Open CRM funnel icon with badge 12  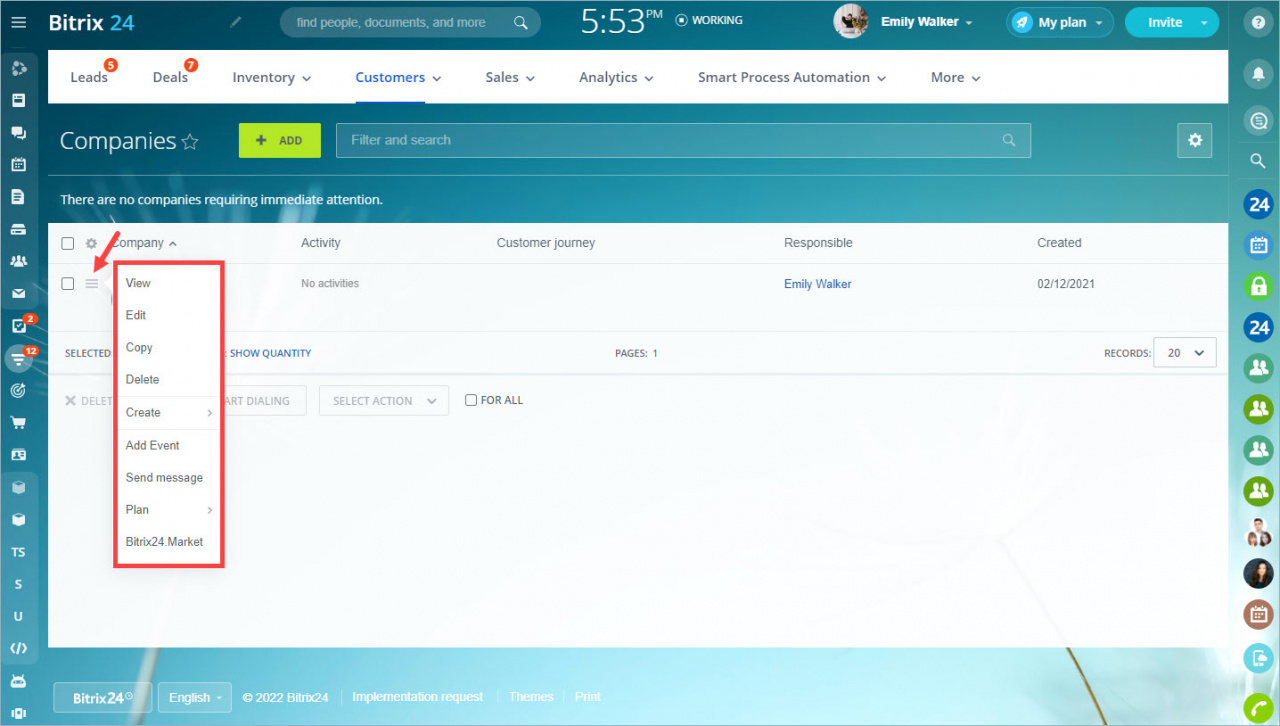pyautogui.click(x=18, y=358)
